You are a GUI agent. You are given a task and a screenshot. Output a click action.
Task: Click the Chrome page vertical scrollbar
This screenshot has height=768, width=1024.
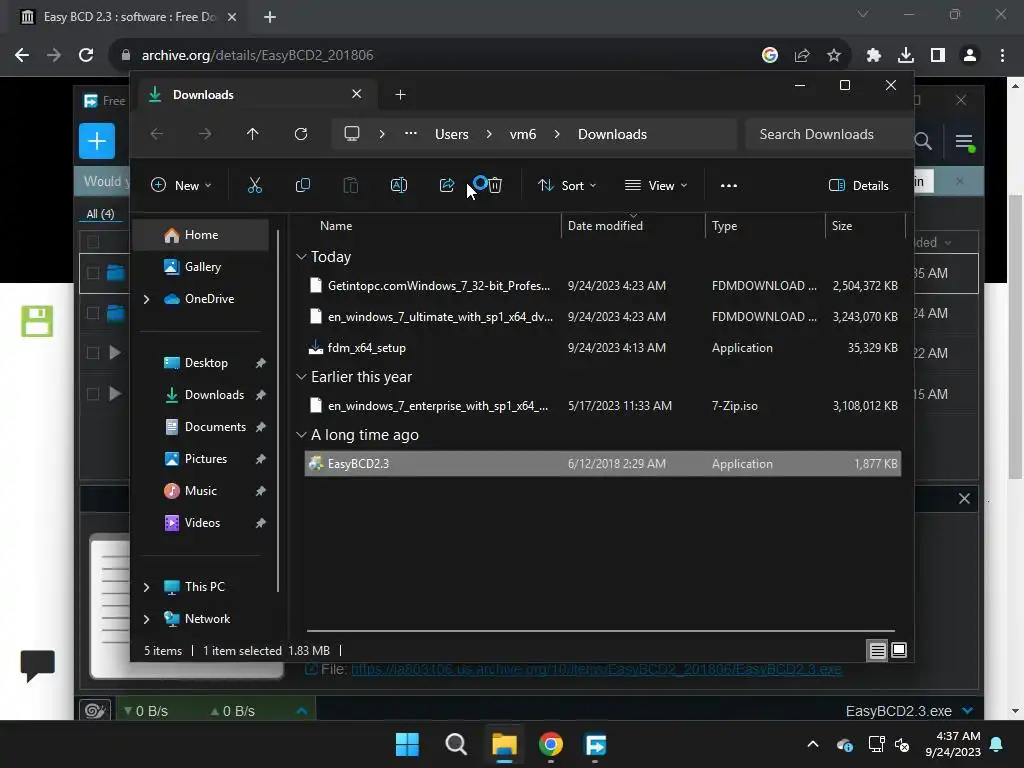1015,336
